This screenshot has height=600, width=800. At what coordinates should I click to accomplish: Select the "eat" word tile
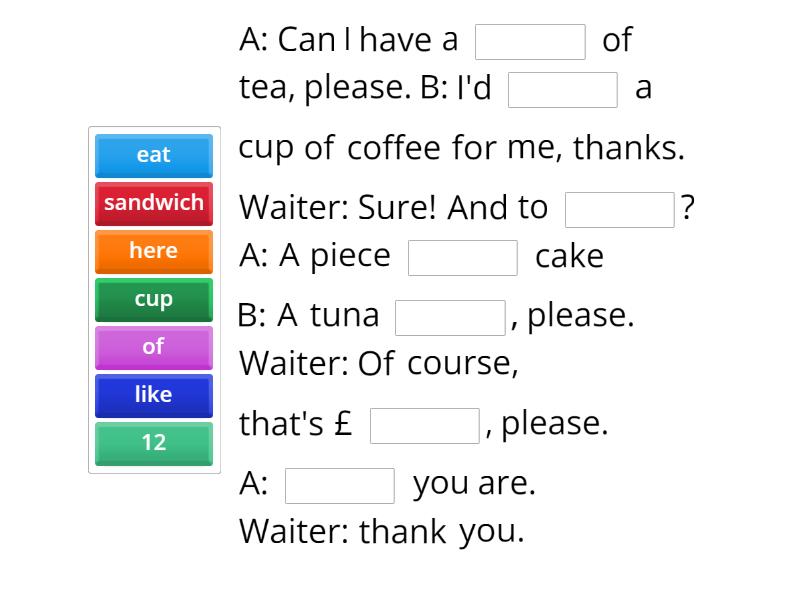[153, 155]
